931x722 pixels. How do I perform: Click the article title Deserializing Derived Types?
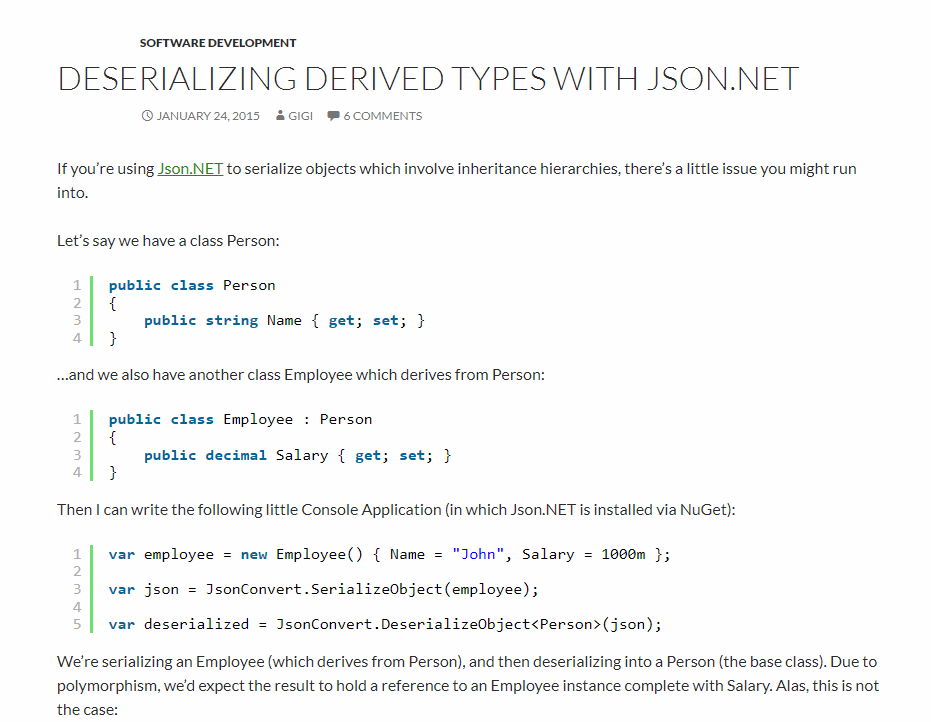tap(428, 79)
